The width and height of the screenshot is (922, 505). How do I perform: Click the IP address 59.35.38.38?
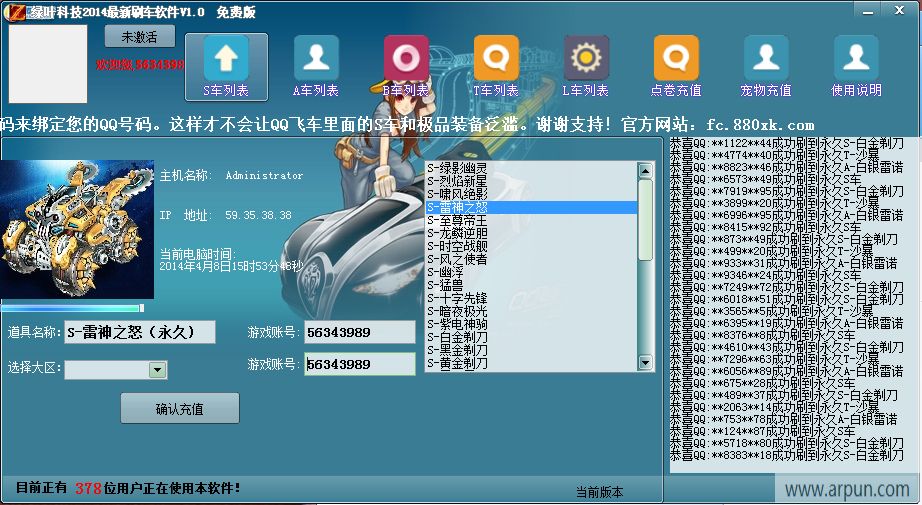pyautogui.click(x=259, y=215)
